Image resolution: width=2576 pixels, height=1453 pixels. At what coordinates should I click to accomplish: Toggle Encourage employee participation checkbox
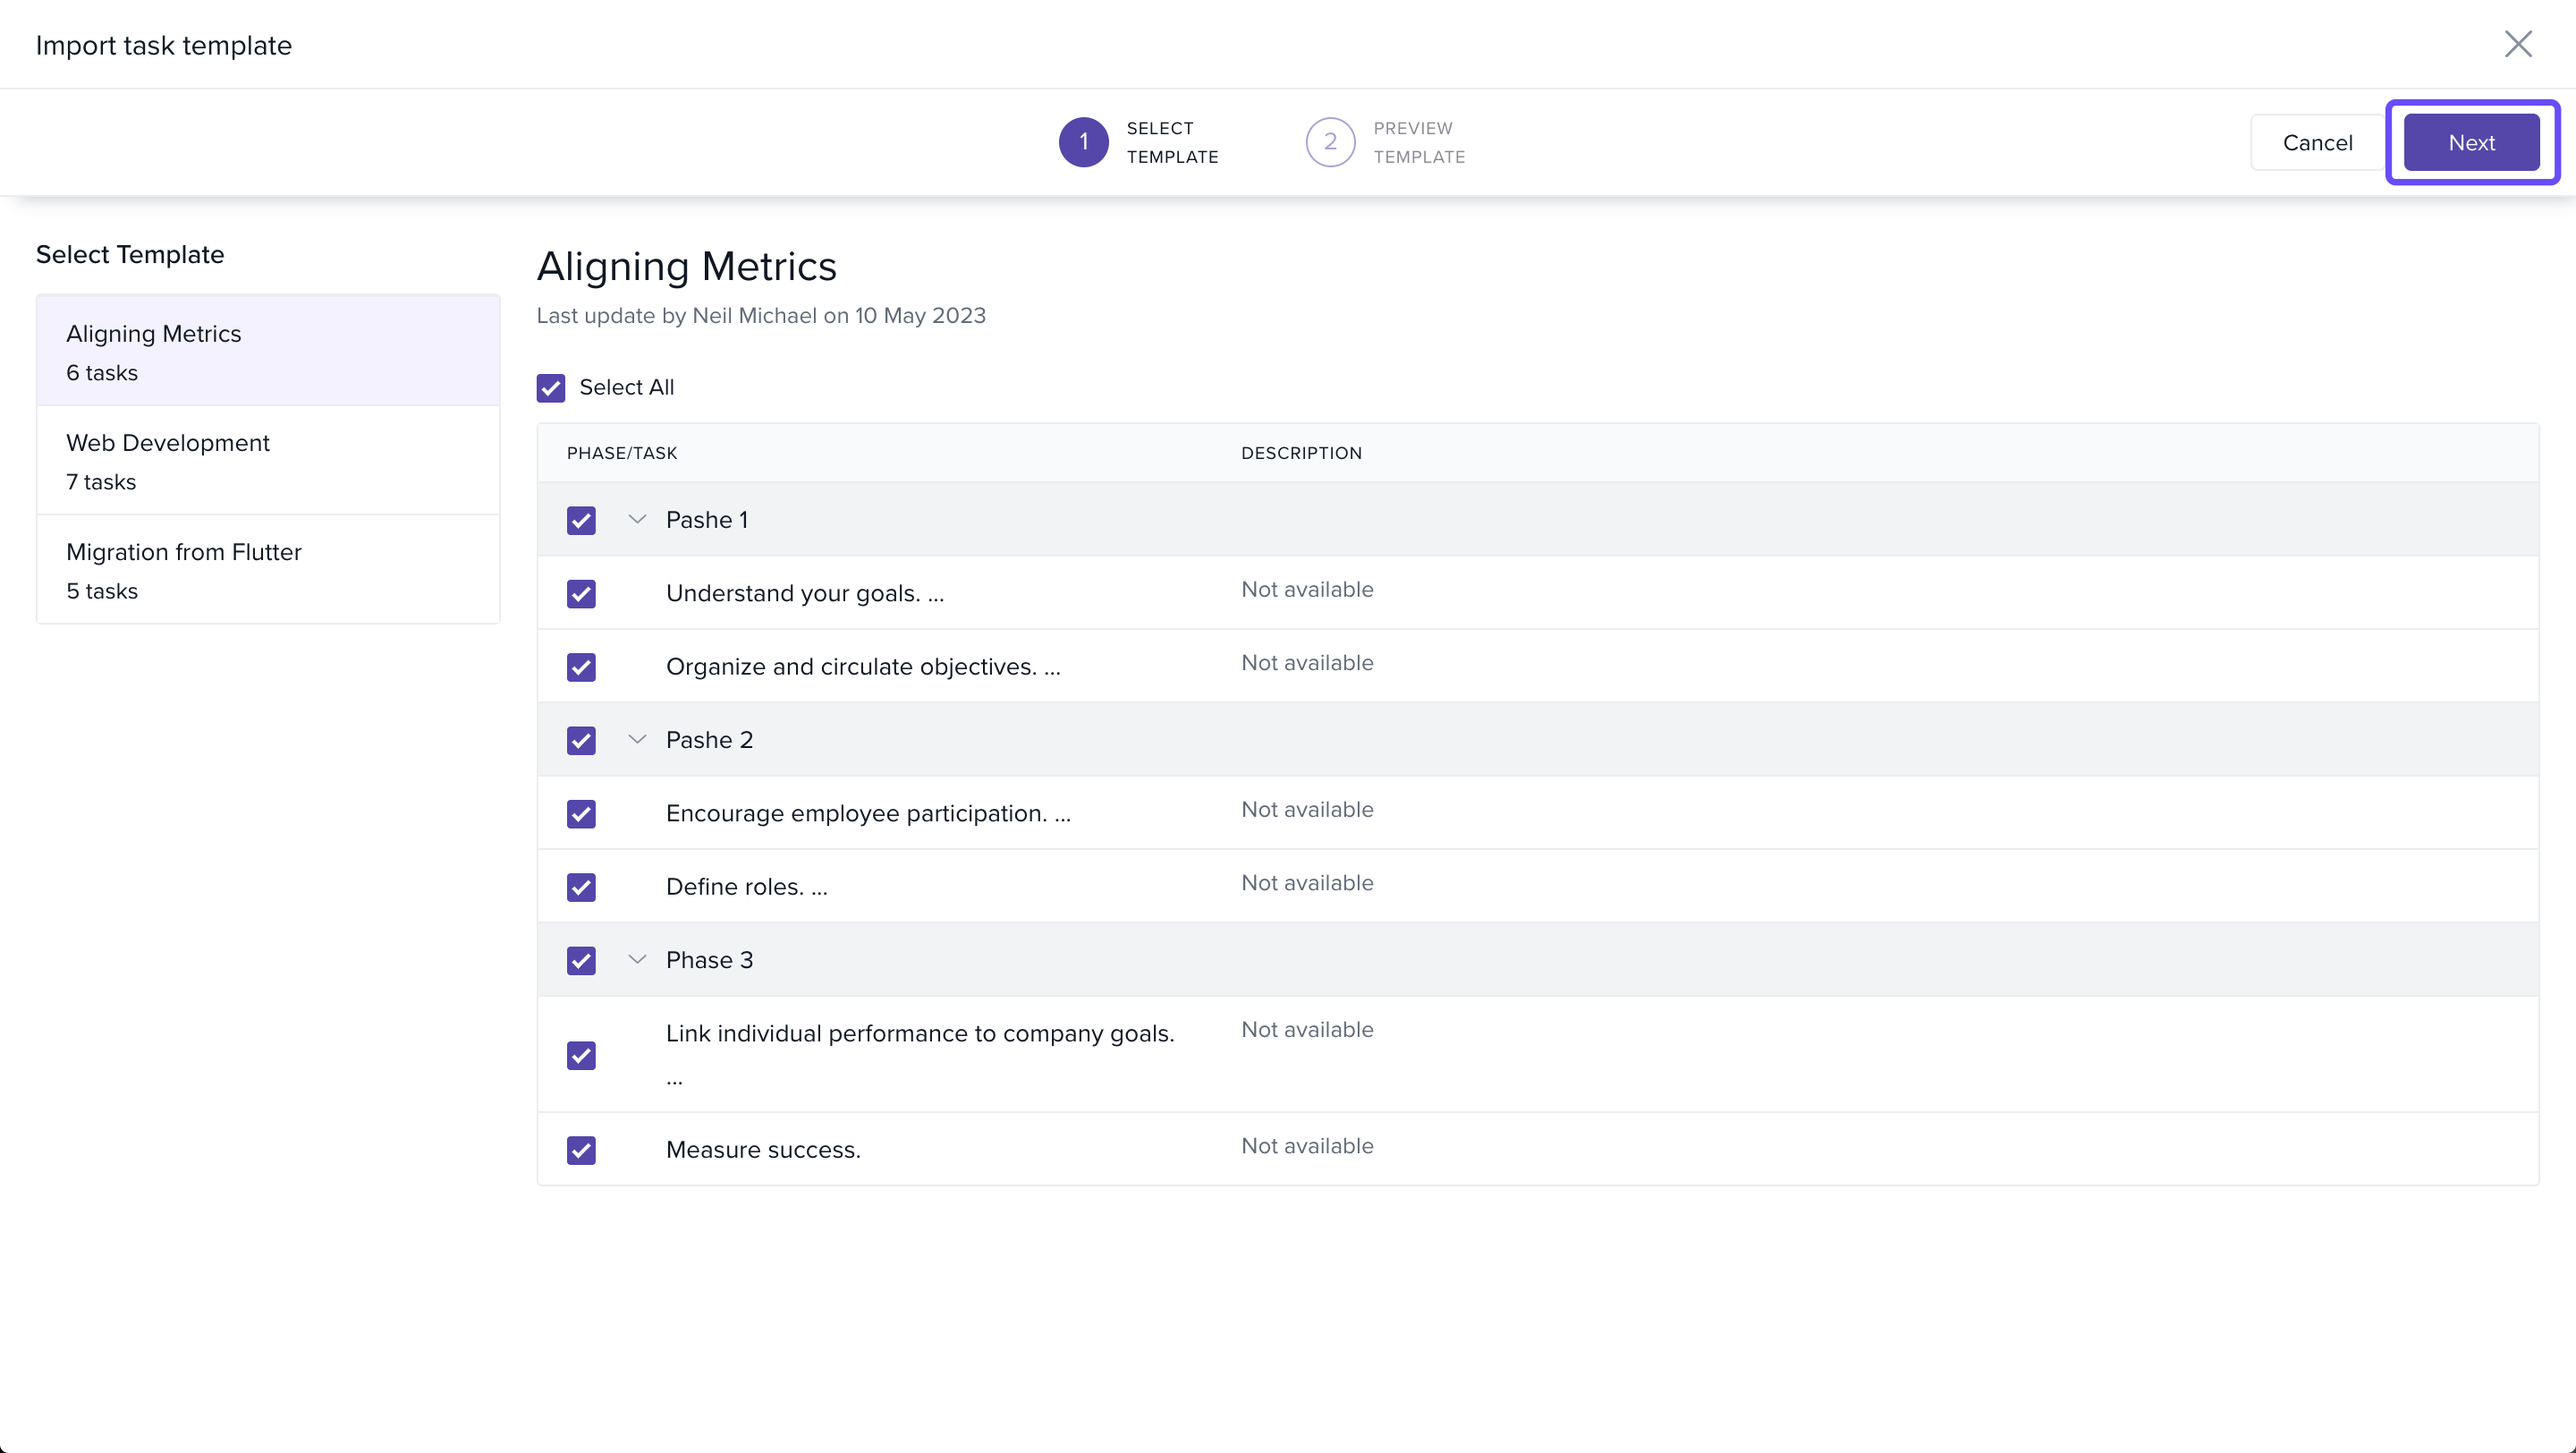pos(581,814)
